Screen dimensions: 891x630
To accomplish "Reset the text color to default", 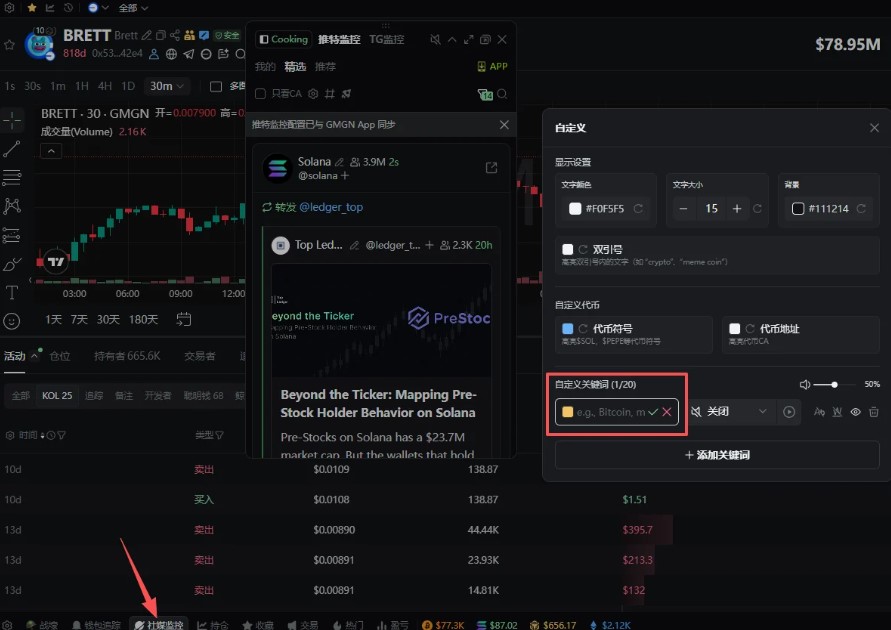I will pos(638,208).
